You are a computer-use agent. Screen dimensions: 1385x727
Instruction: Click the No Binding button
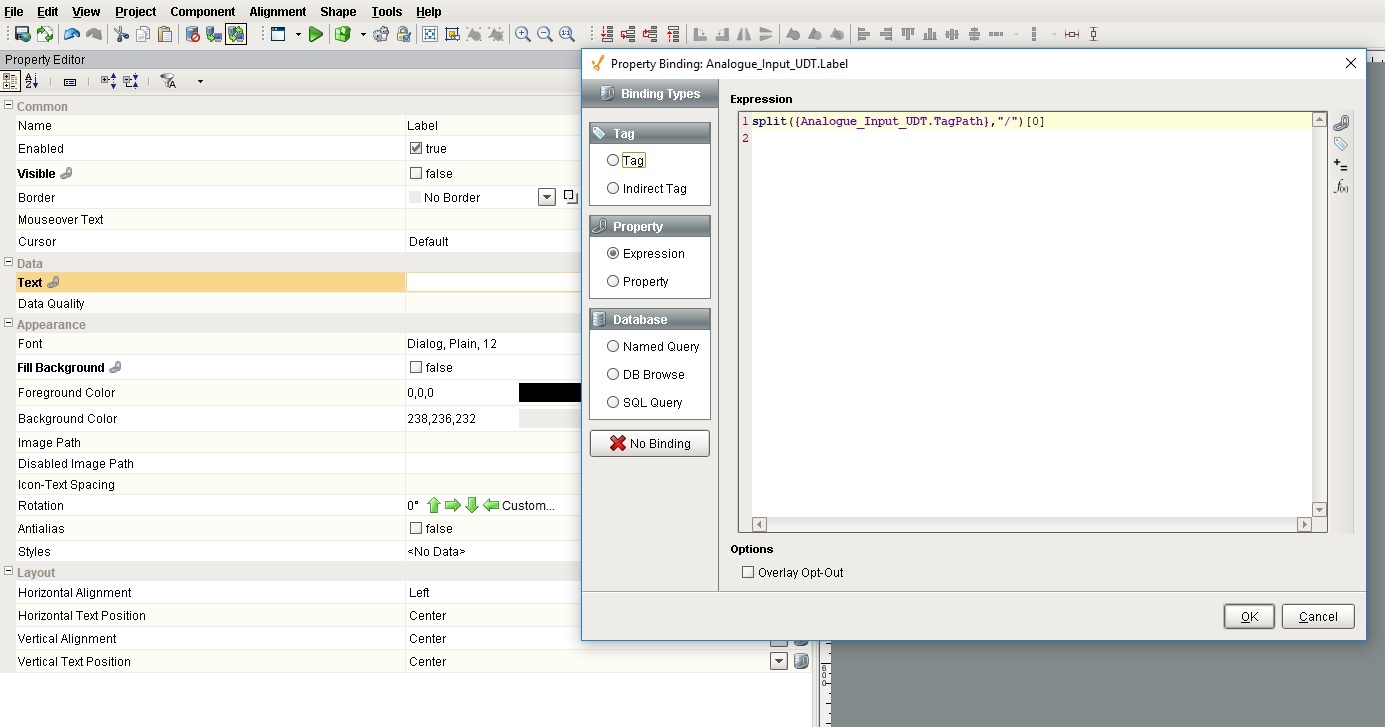point(650,443)
